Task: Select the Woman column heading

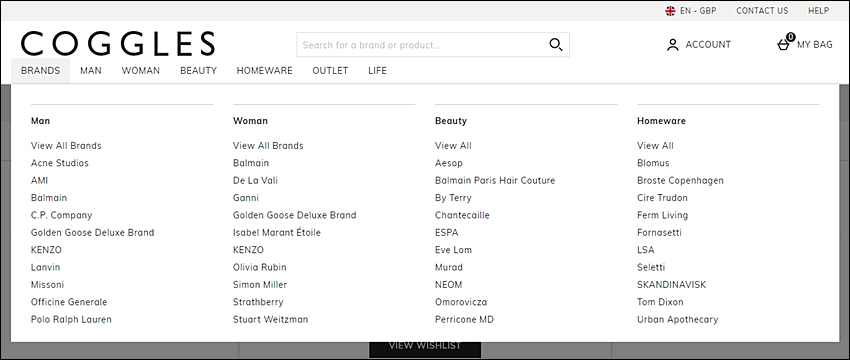Action: pos(250,121)
